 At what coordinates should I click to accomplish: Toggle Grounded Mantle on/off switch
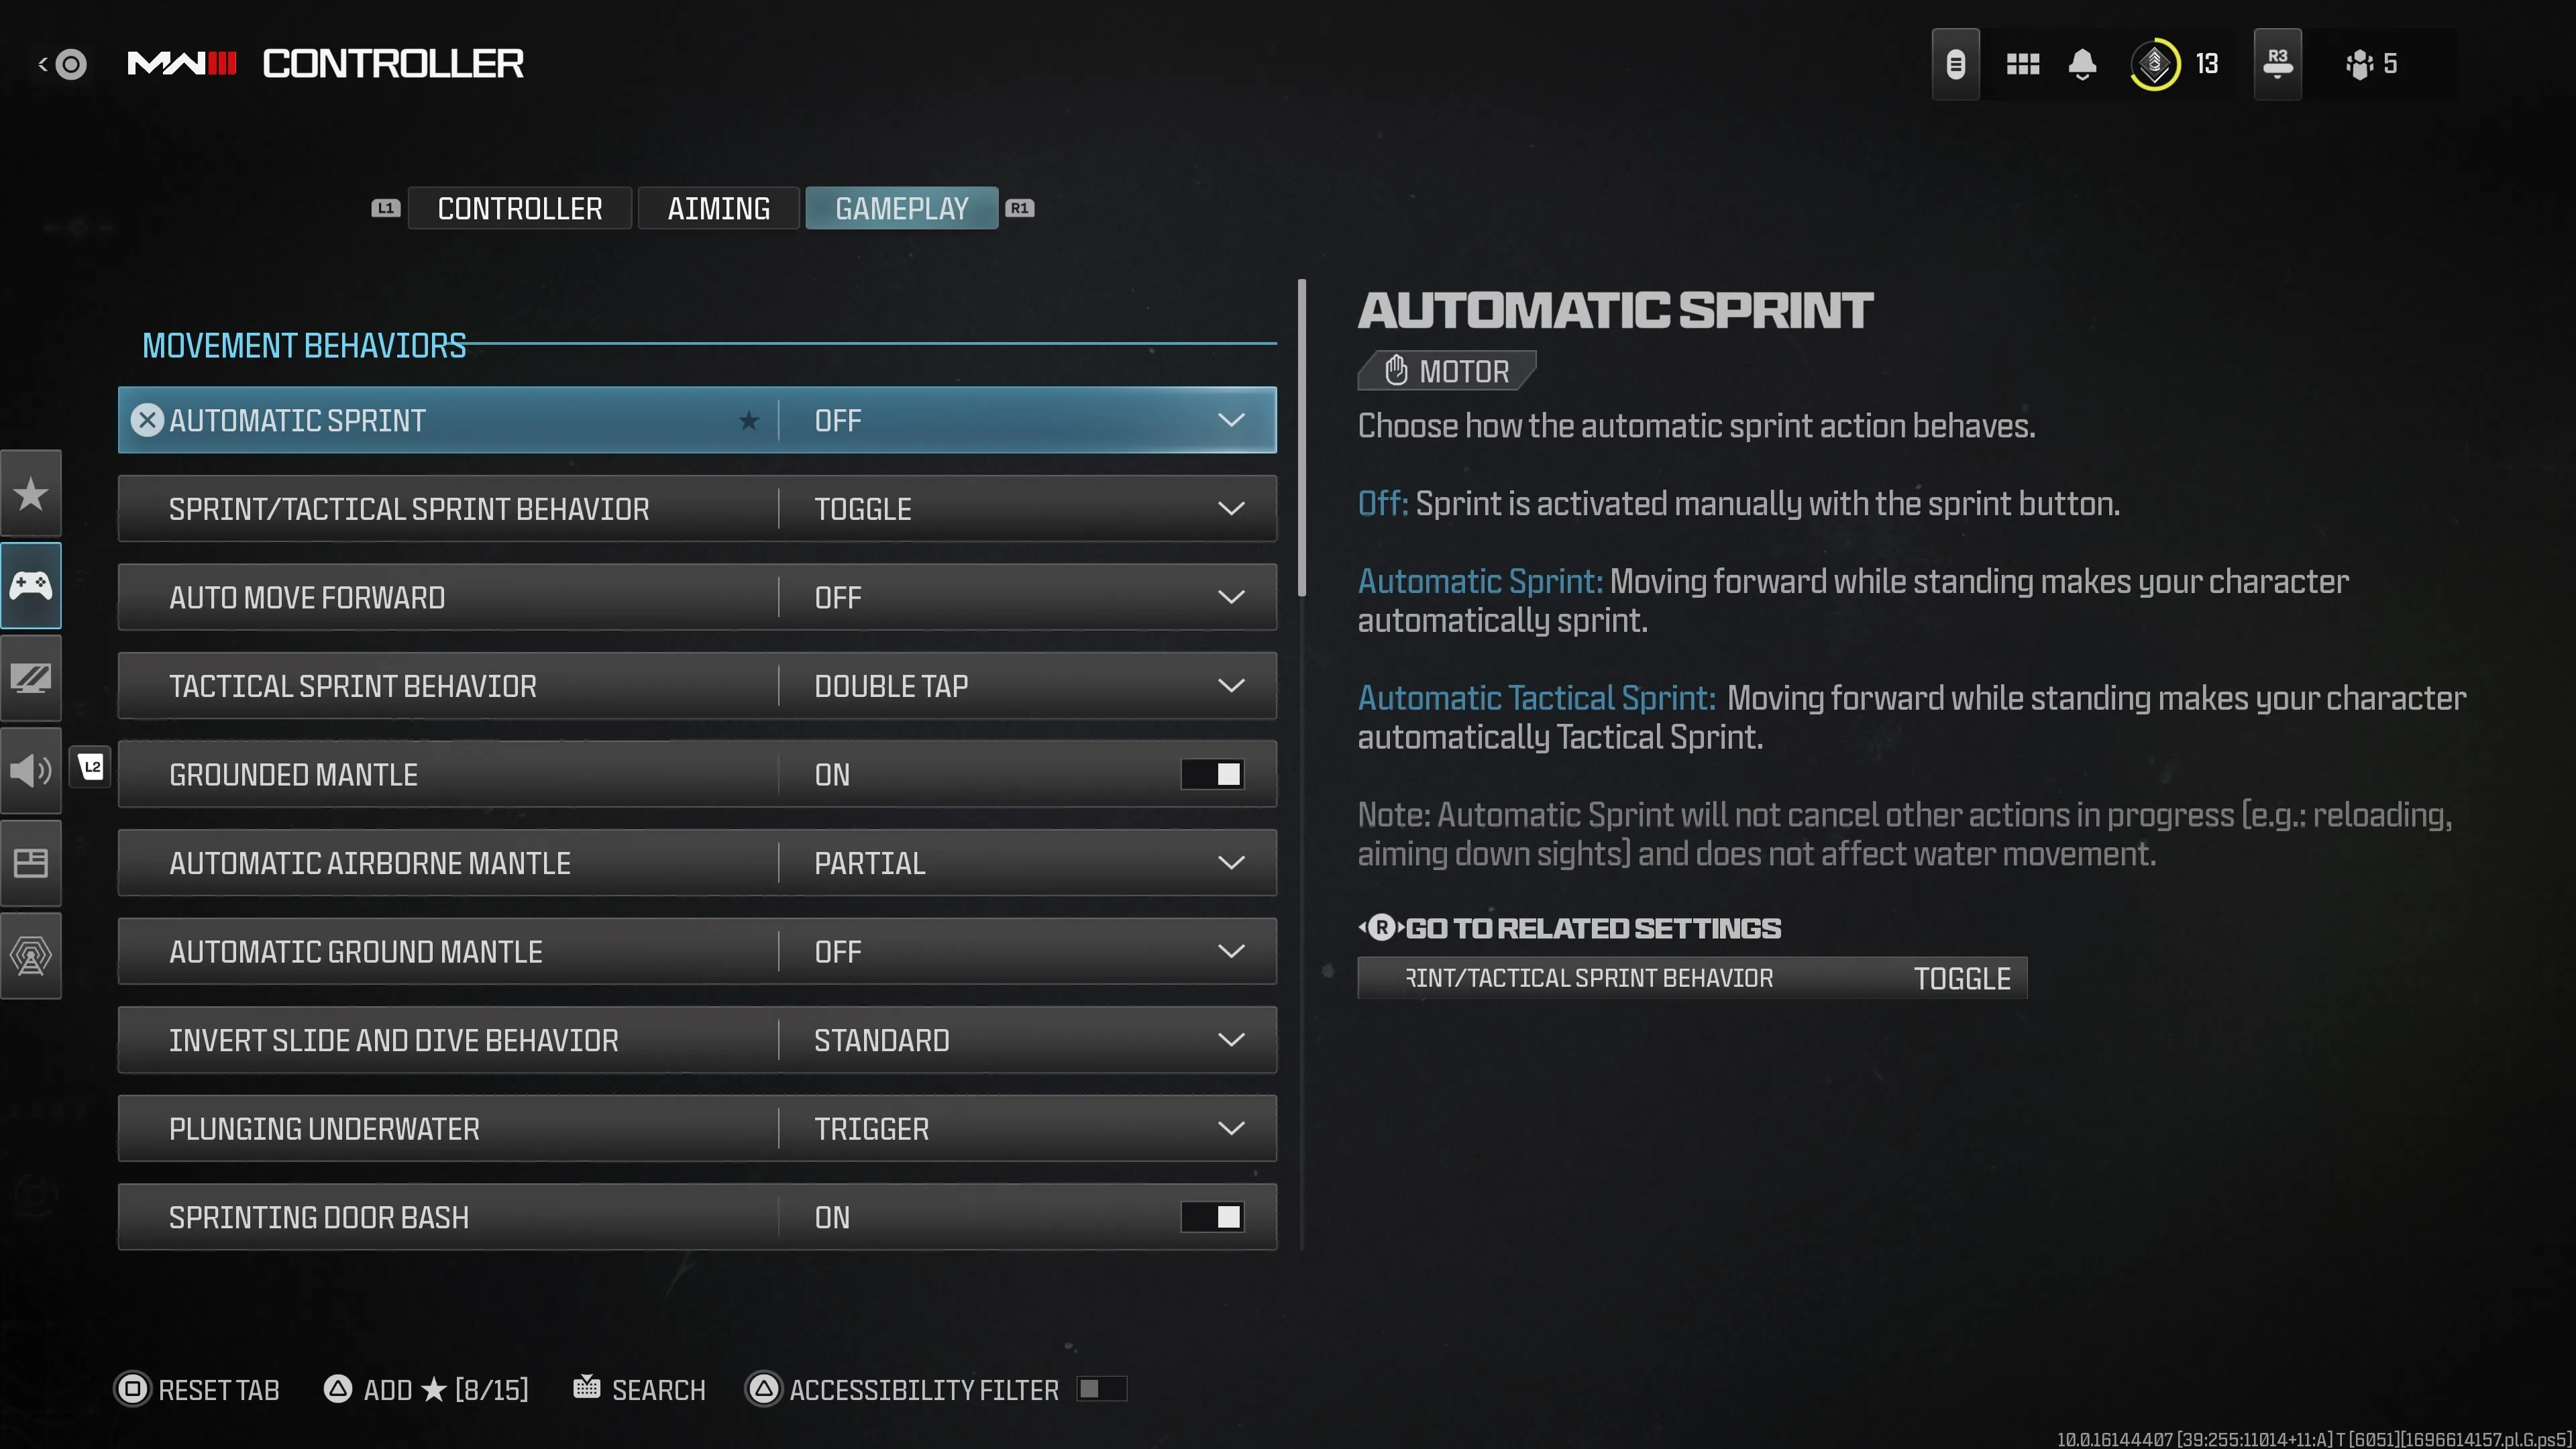tap(1212, 773)
